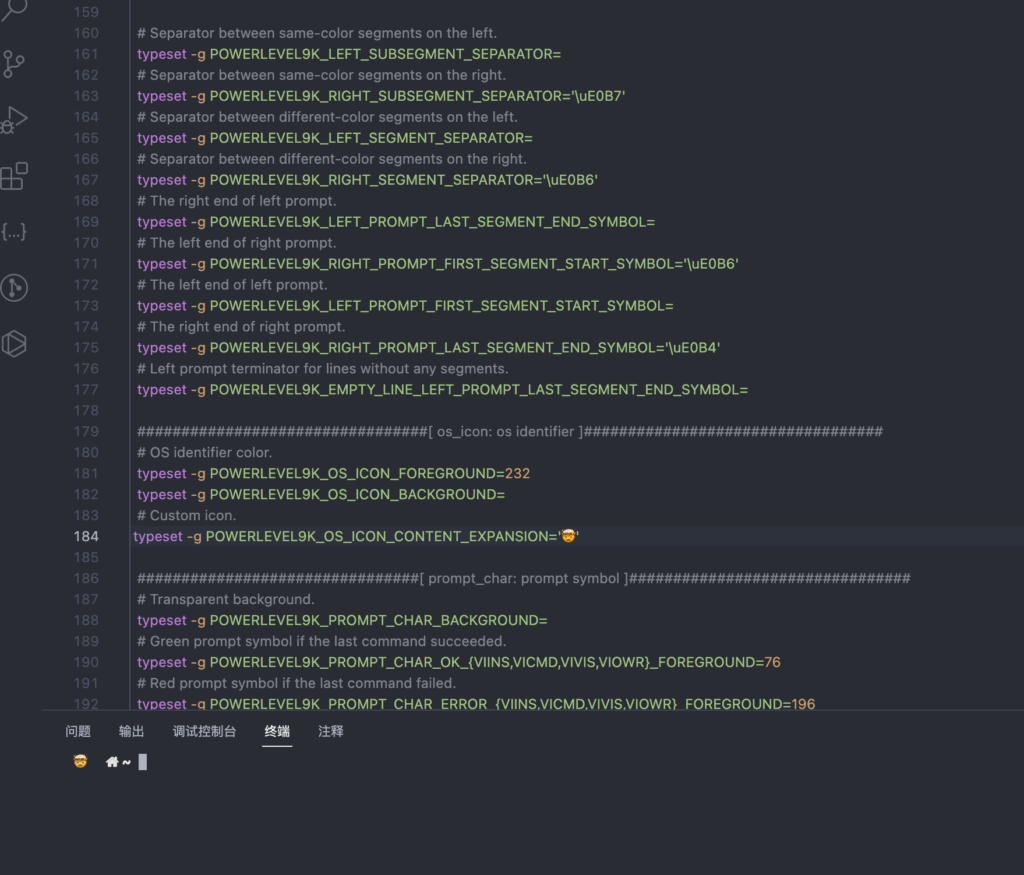Switch to the 注释 panel tab

point(330,731)
